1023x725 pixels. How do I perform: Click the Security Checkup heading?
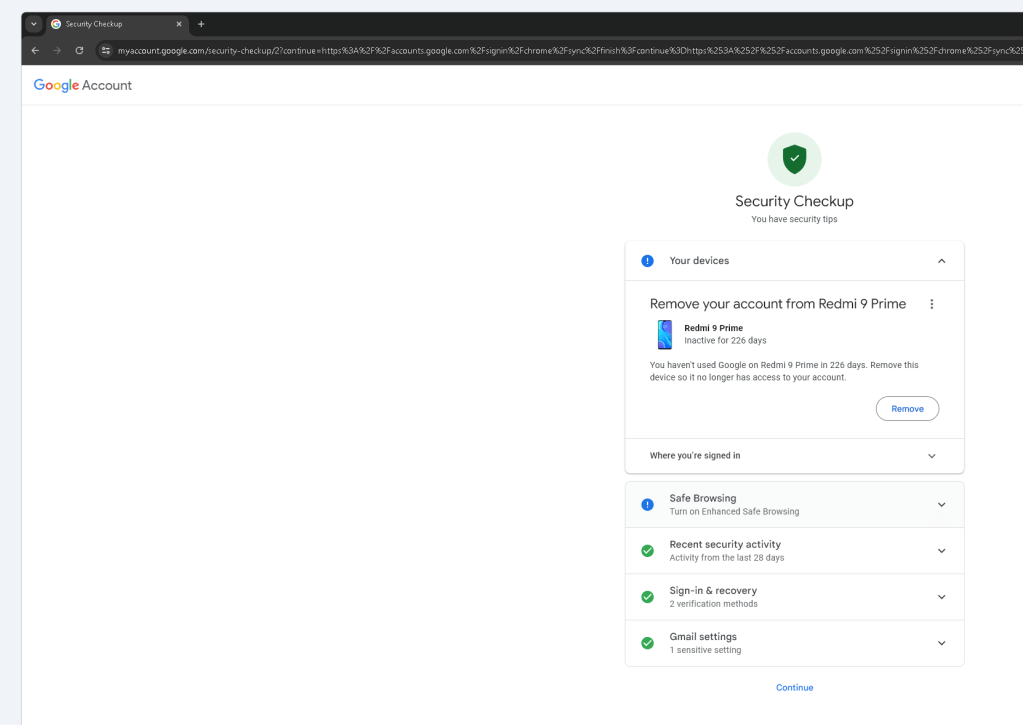[x=794, y=201]
